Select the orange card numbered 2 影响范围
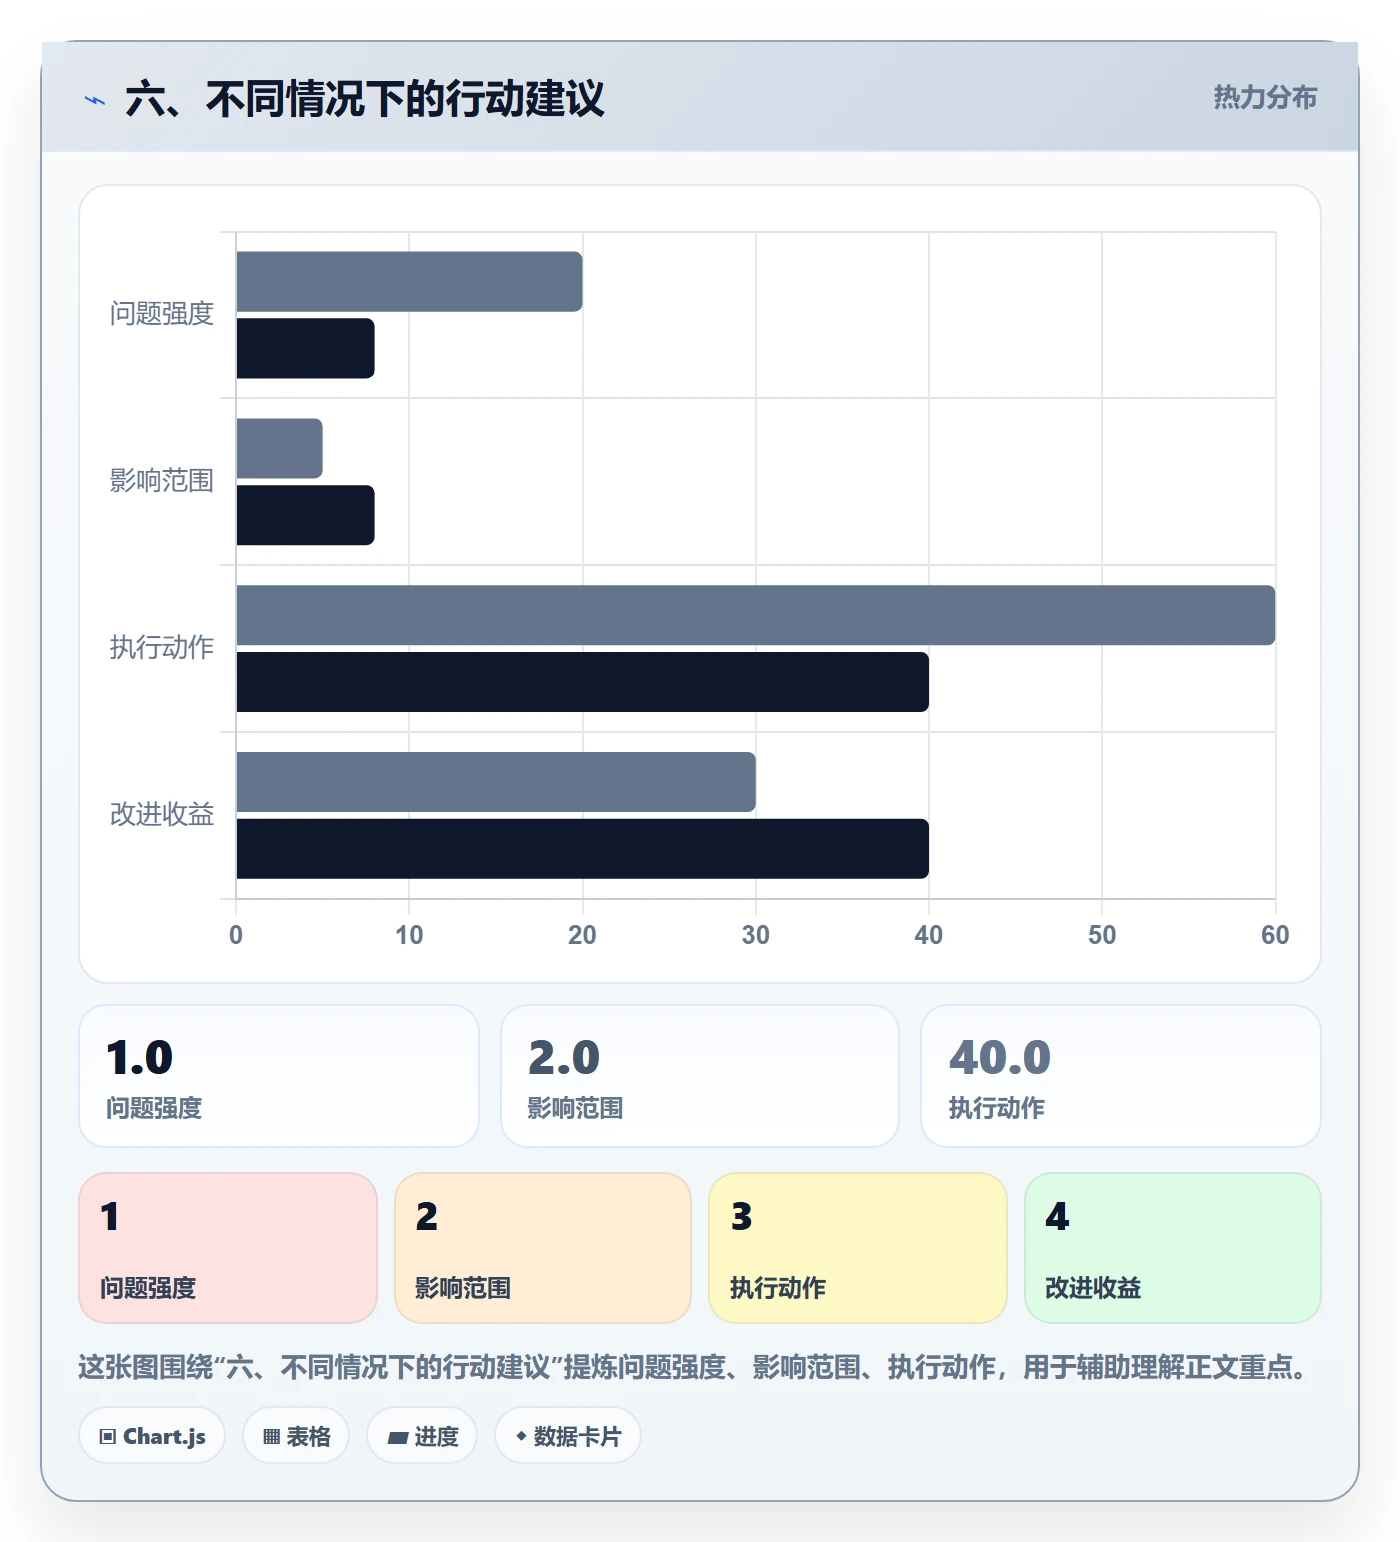The width and height of the screenshot is (1400, 1542). coord(543,1248)
